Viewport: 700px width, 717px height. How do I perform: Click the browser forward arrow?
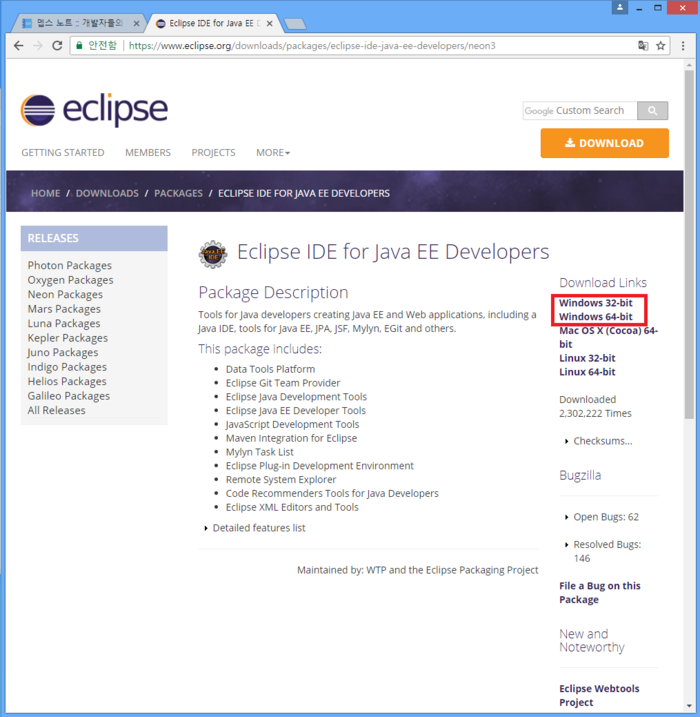(38, 46)
